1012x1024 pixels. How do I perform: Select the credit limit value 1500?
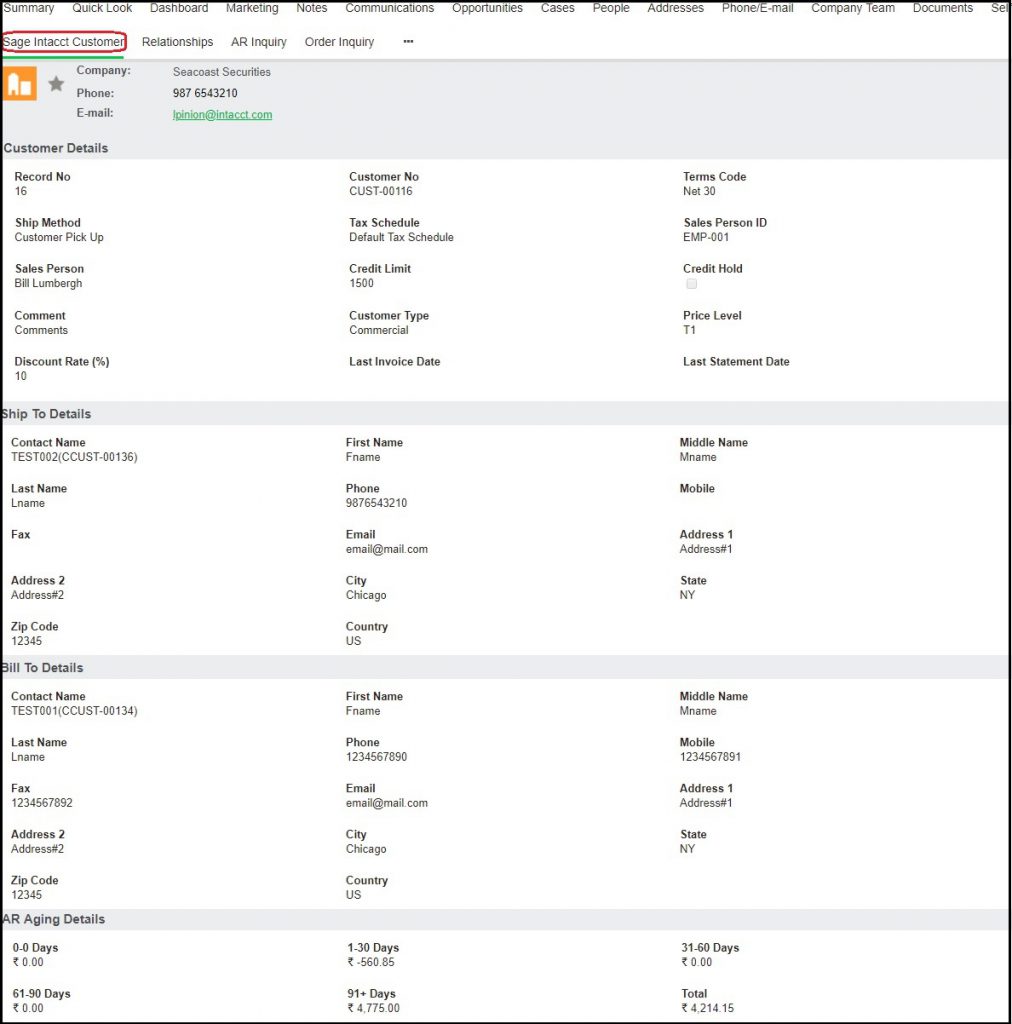(x=361, y=283)
